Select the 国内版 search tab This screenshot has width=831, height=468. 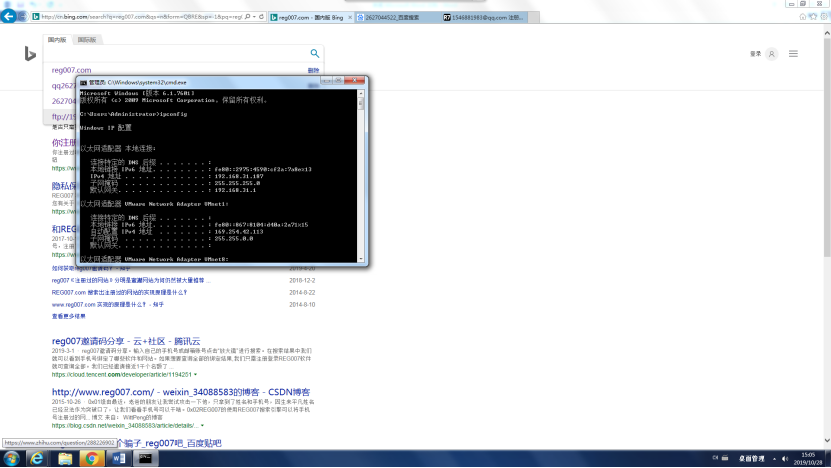click(x=57, y=40)
